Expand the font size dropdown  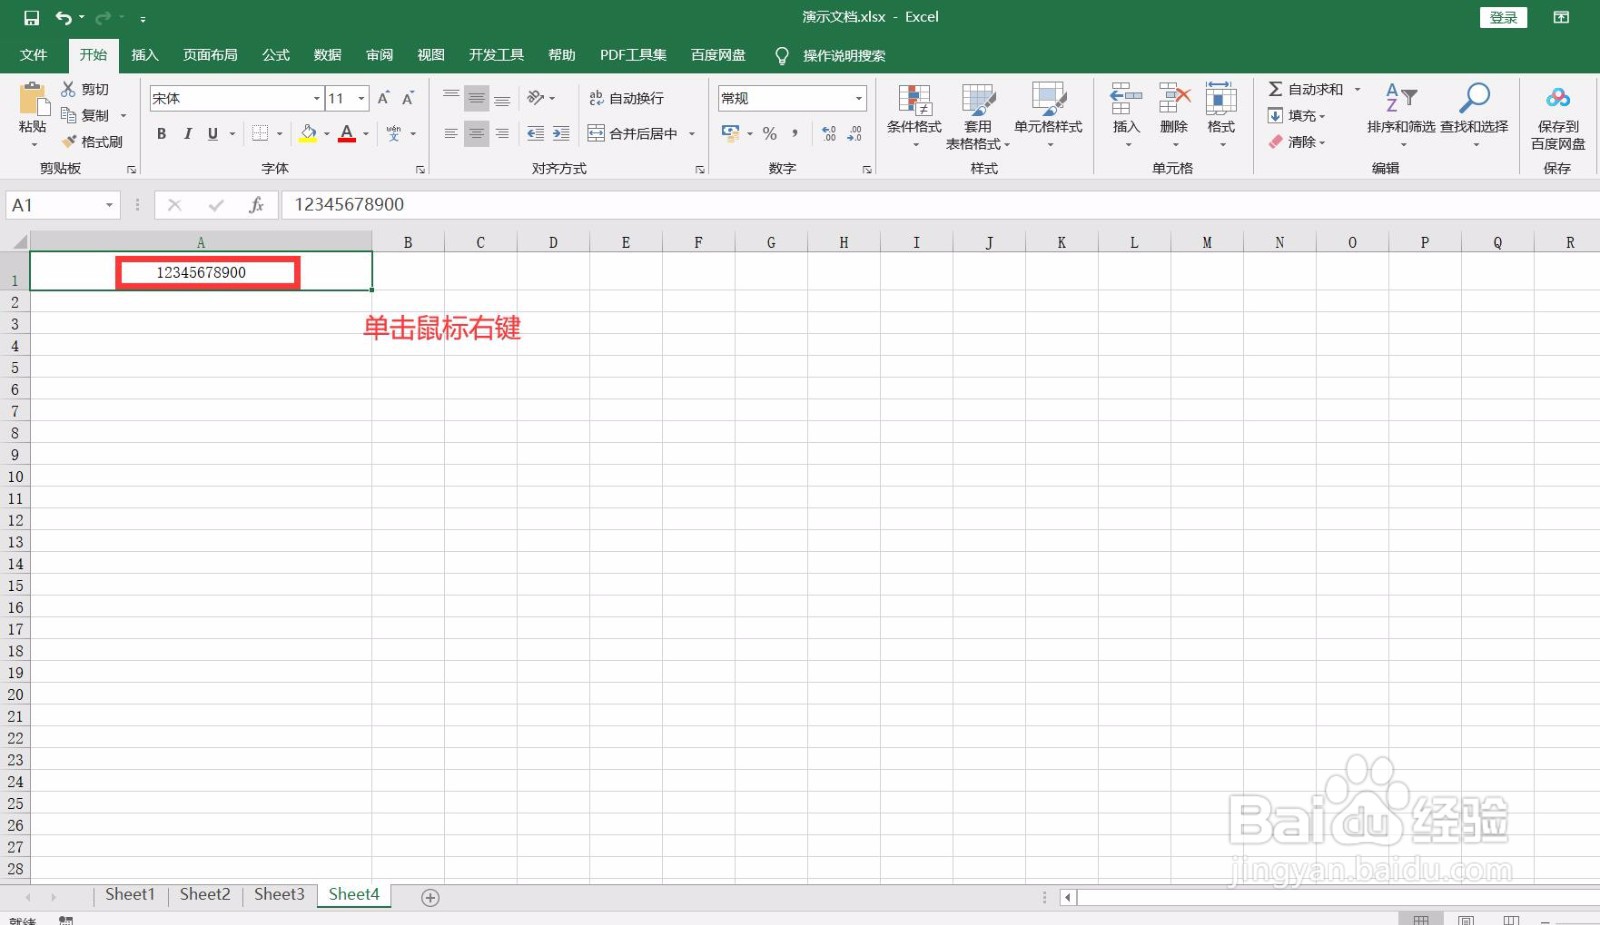pos(360,97)
